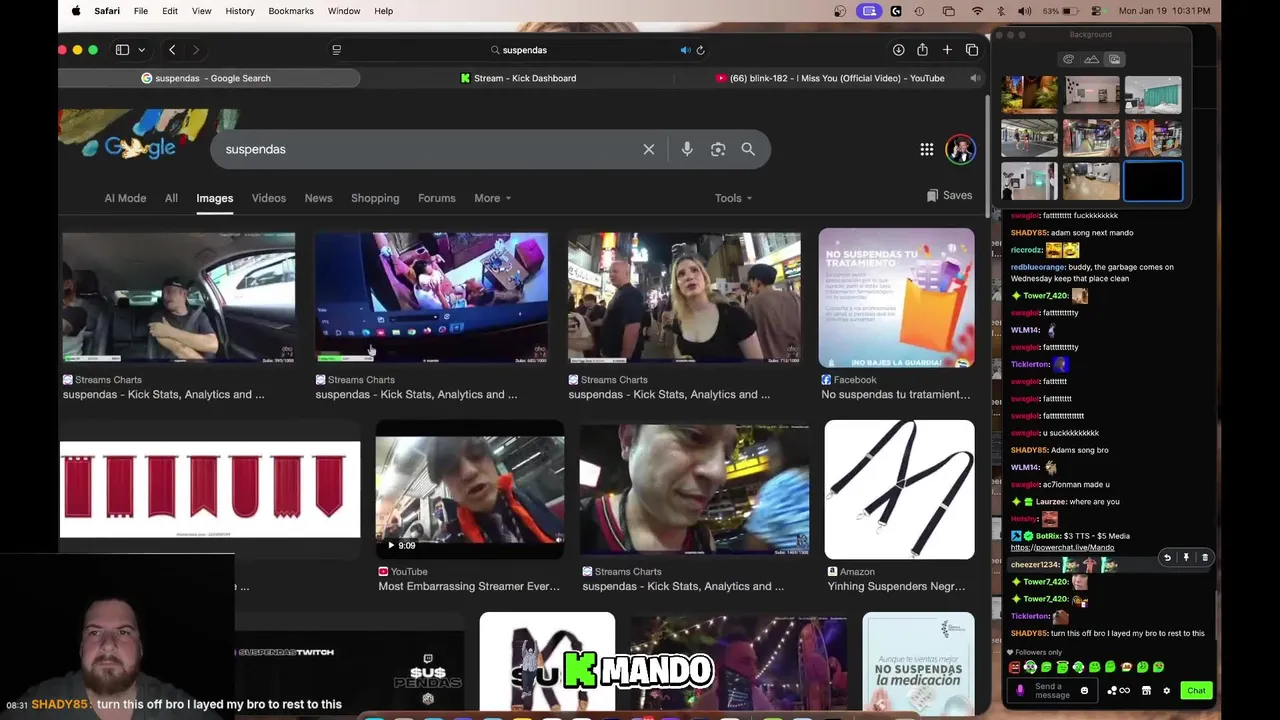Open the Safari tab group dropdown chevron
The height and width of the screenshot is (720, 1280).
tap(142, 50)
